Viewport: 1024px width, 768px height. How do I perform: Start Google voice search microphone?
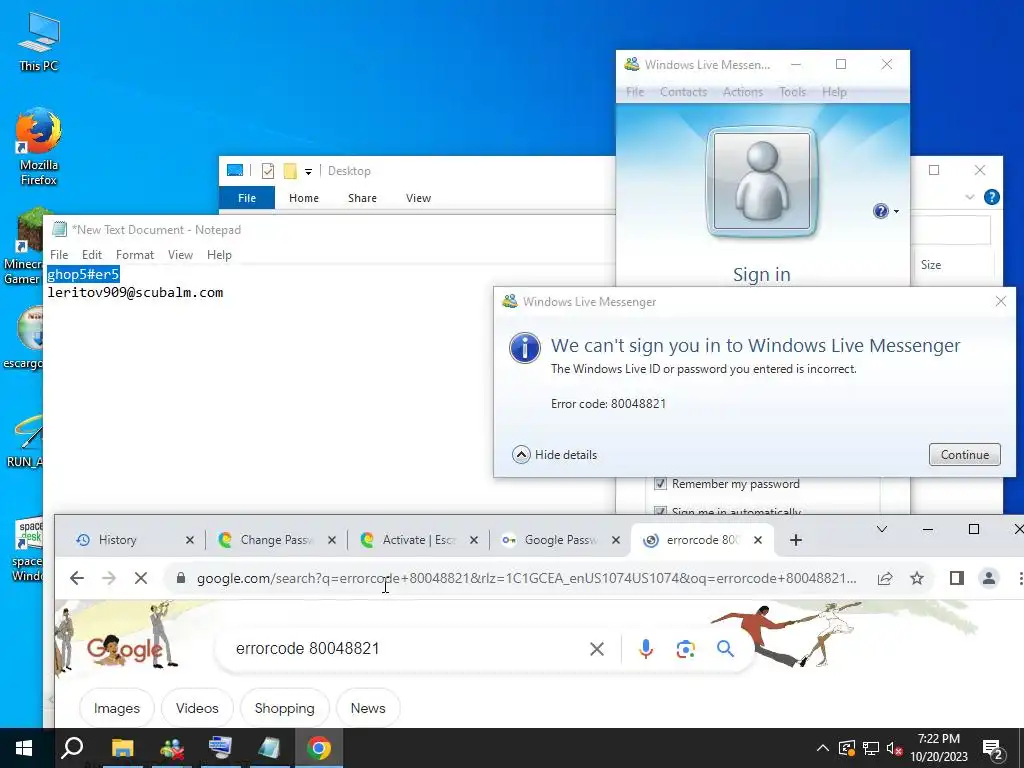tap(646, 648)
